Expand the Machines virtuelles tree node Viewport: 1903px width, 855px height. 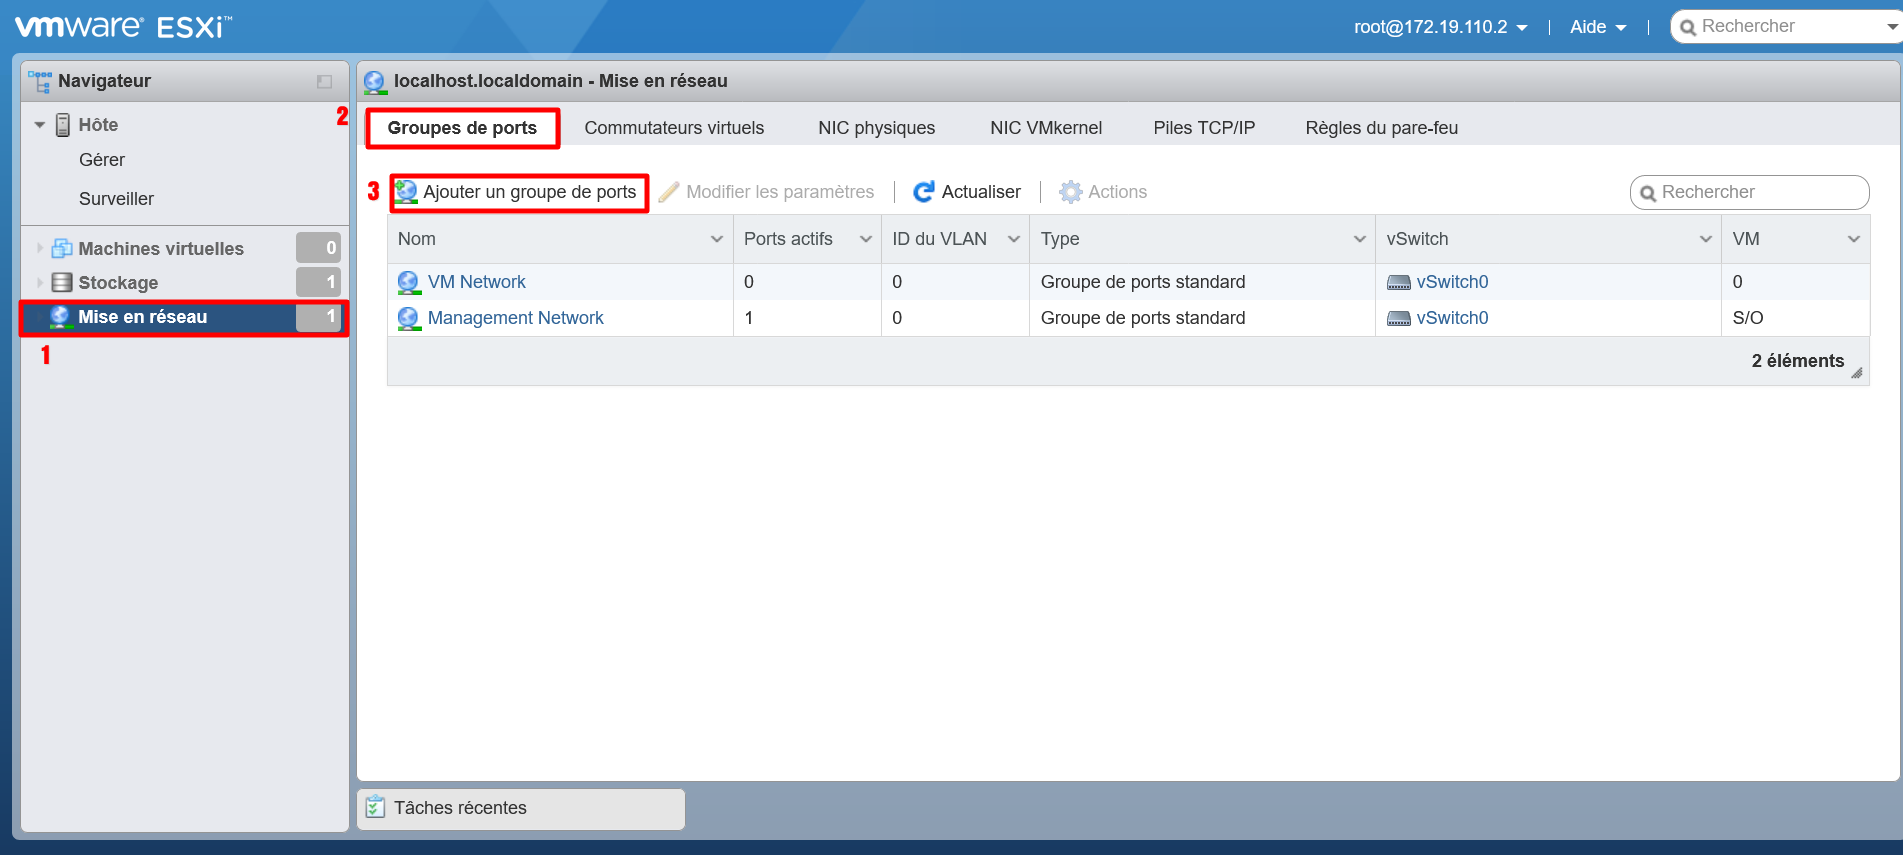coord(40,248)
